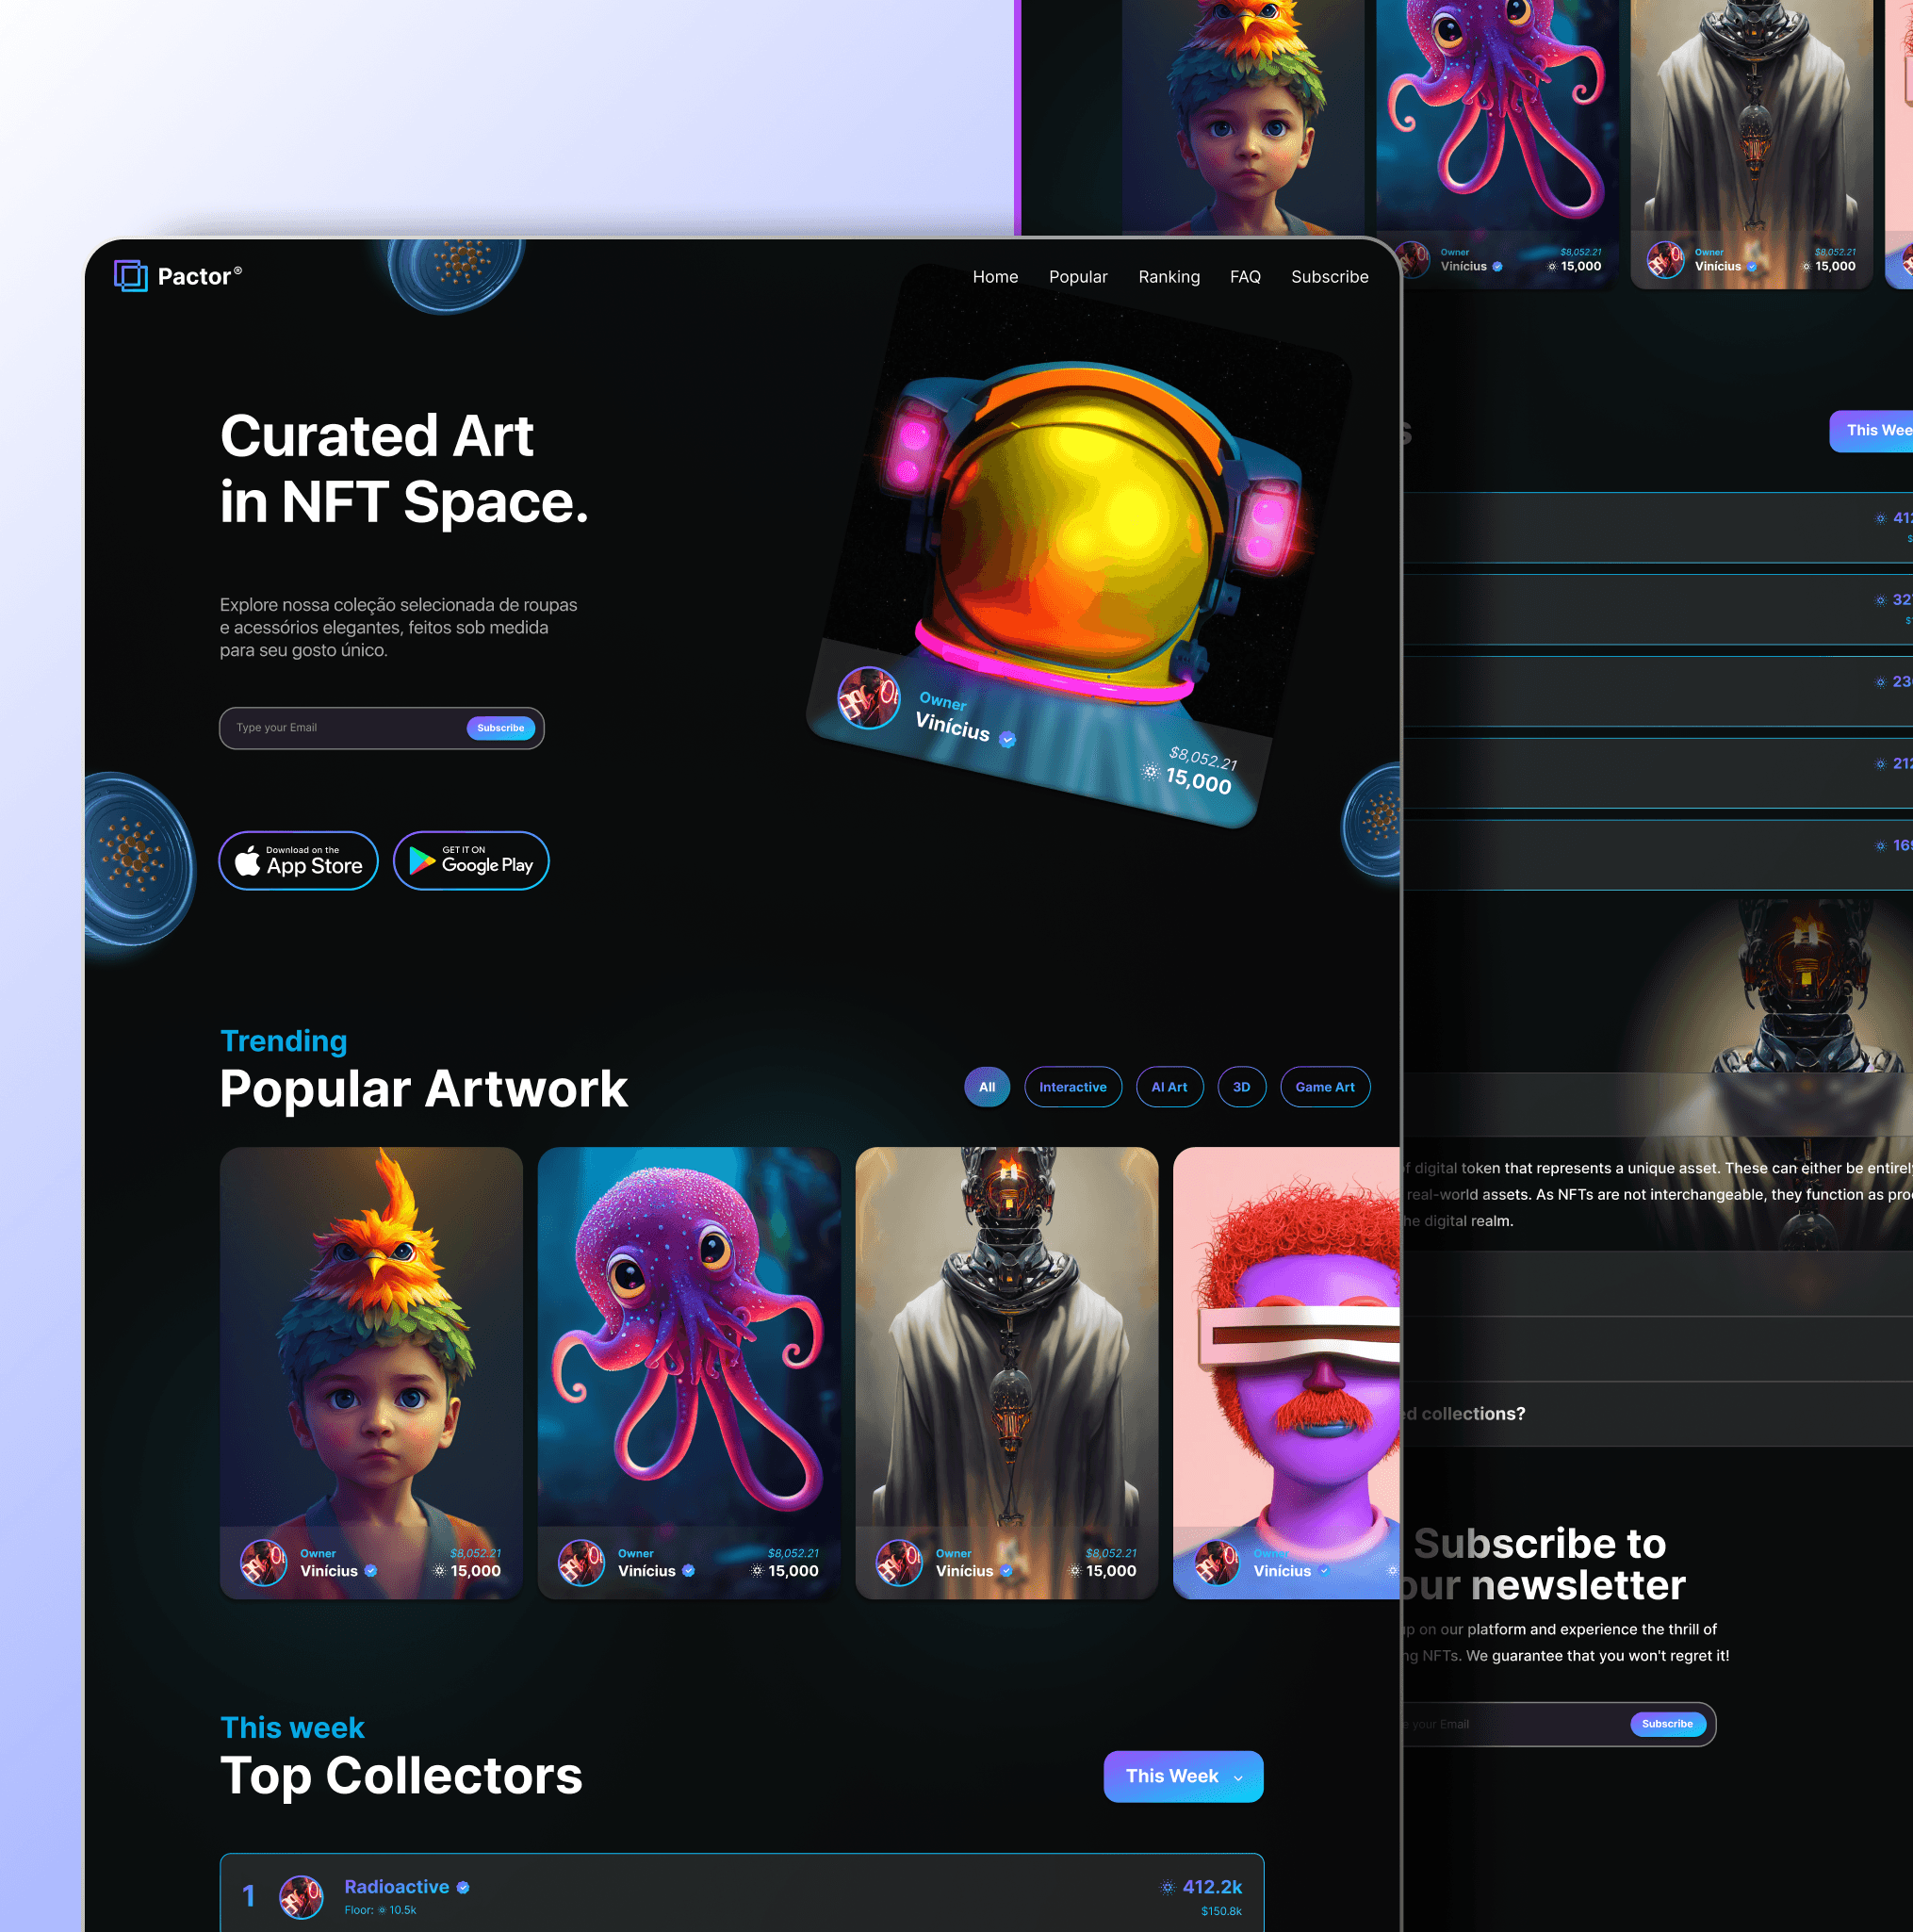Image resolution: width=1913 pixels, height=1932 pixels.
Task: Click Radioactive collector avatar
Action: pos(300,1896)
